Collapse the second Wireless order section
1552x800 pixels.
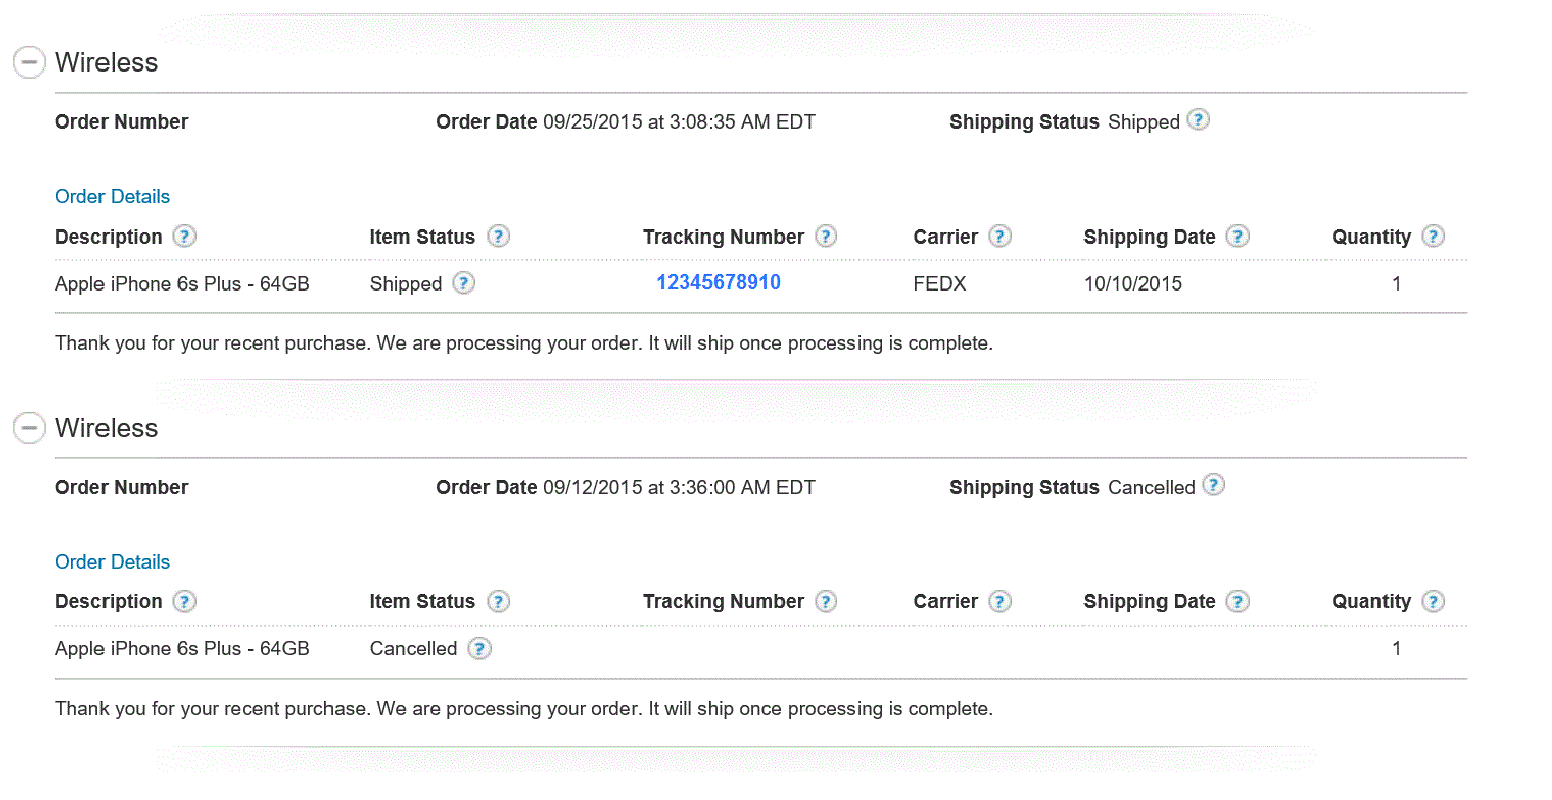[x=29, y=428]
